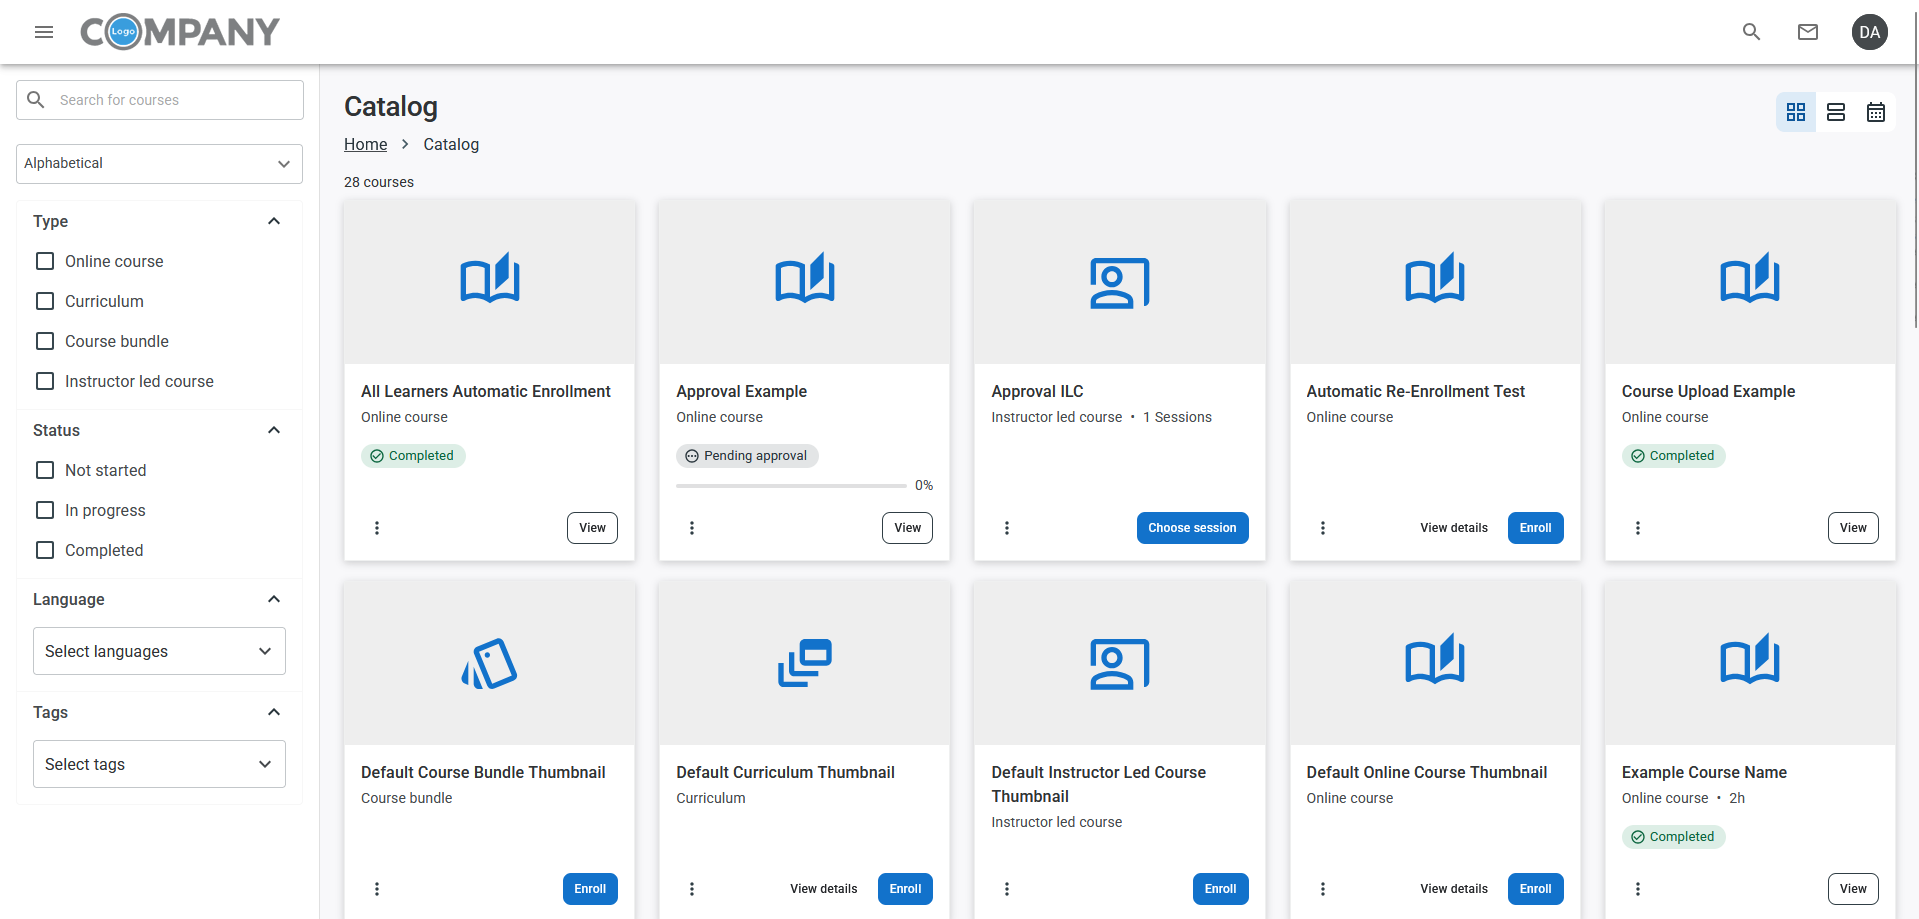Open the Alphabetical sort dropdown
The width and height of the screenshot is (1919, 919).
[x=160, y=164]
